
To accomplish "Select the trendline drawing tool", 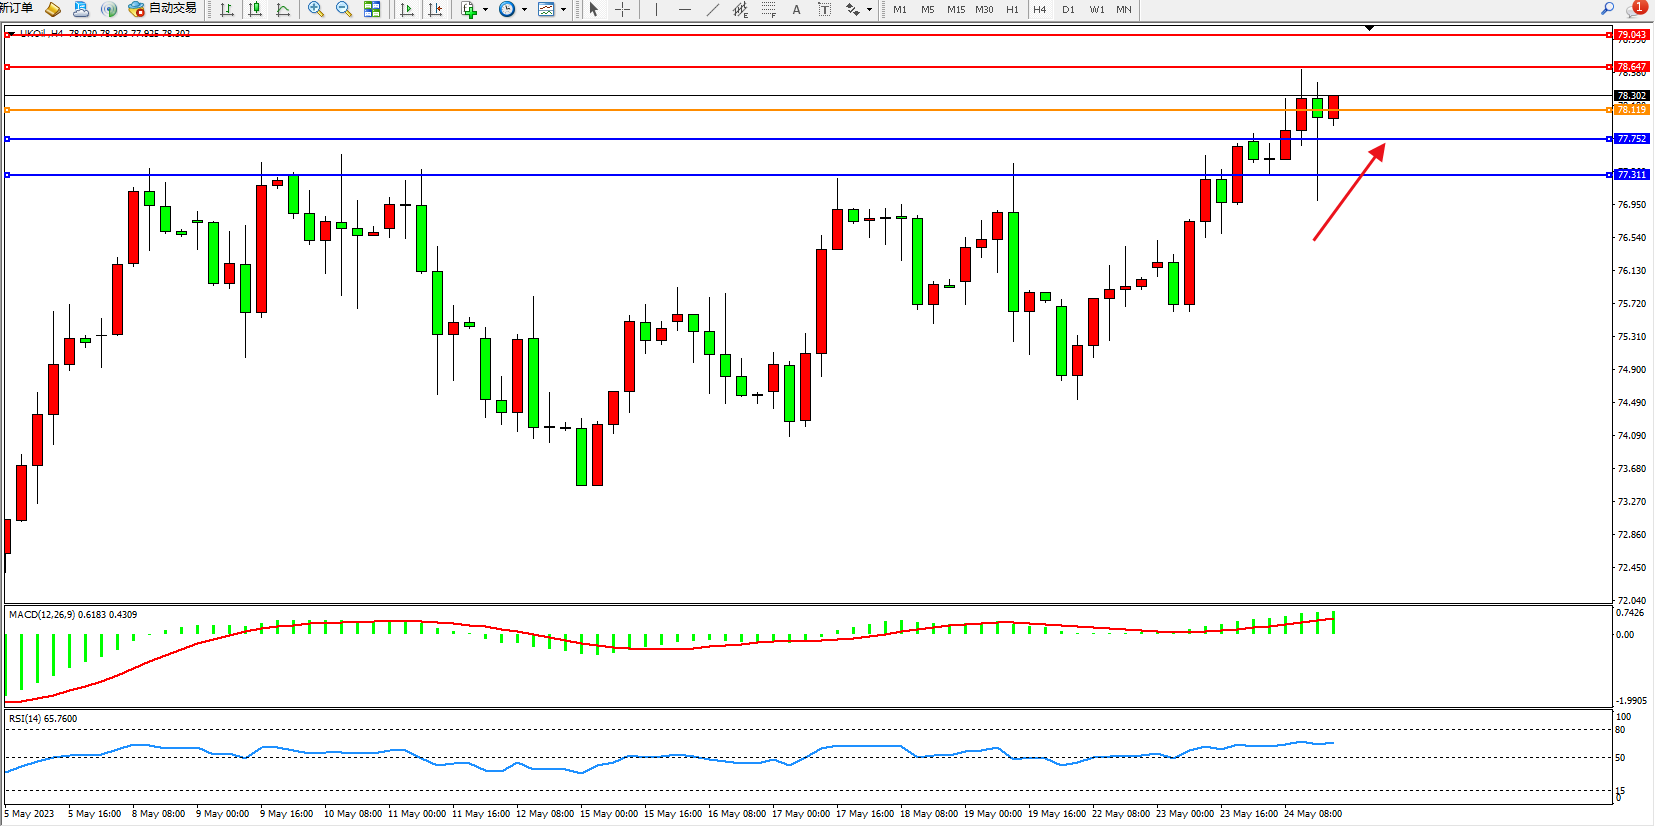I will coord(712,9).
